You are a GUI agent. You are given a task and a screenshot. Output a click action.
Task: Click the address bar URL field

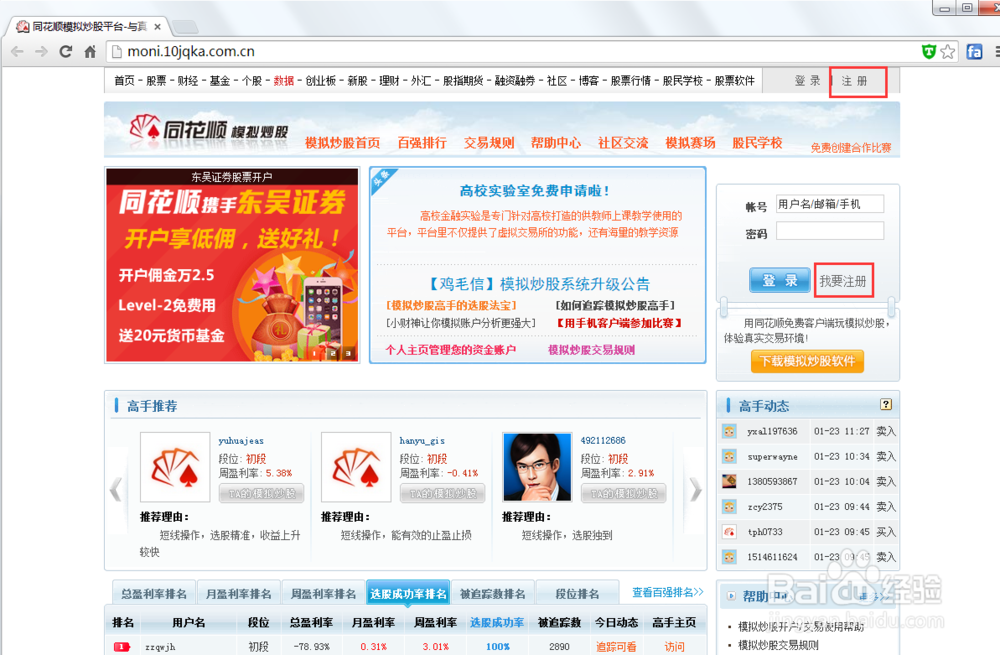[510, 52]
